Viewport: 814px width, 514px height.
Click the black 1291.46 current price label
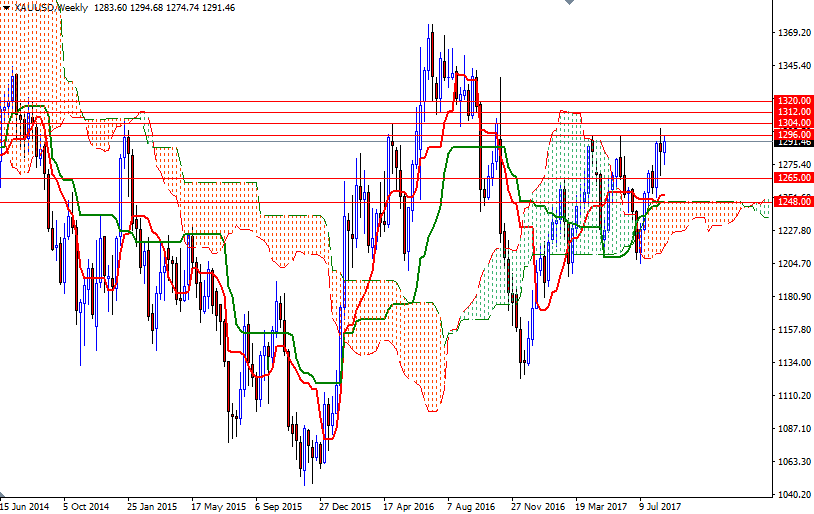(793, 142)
